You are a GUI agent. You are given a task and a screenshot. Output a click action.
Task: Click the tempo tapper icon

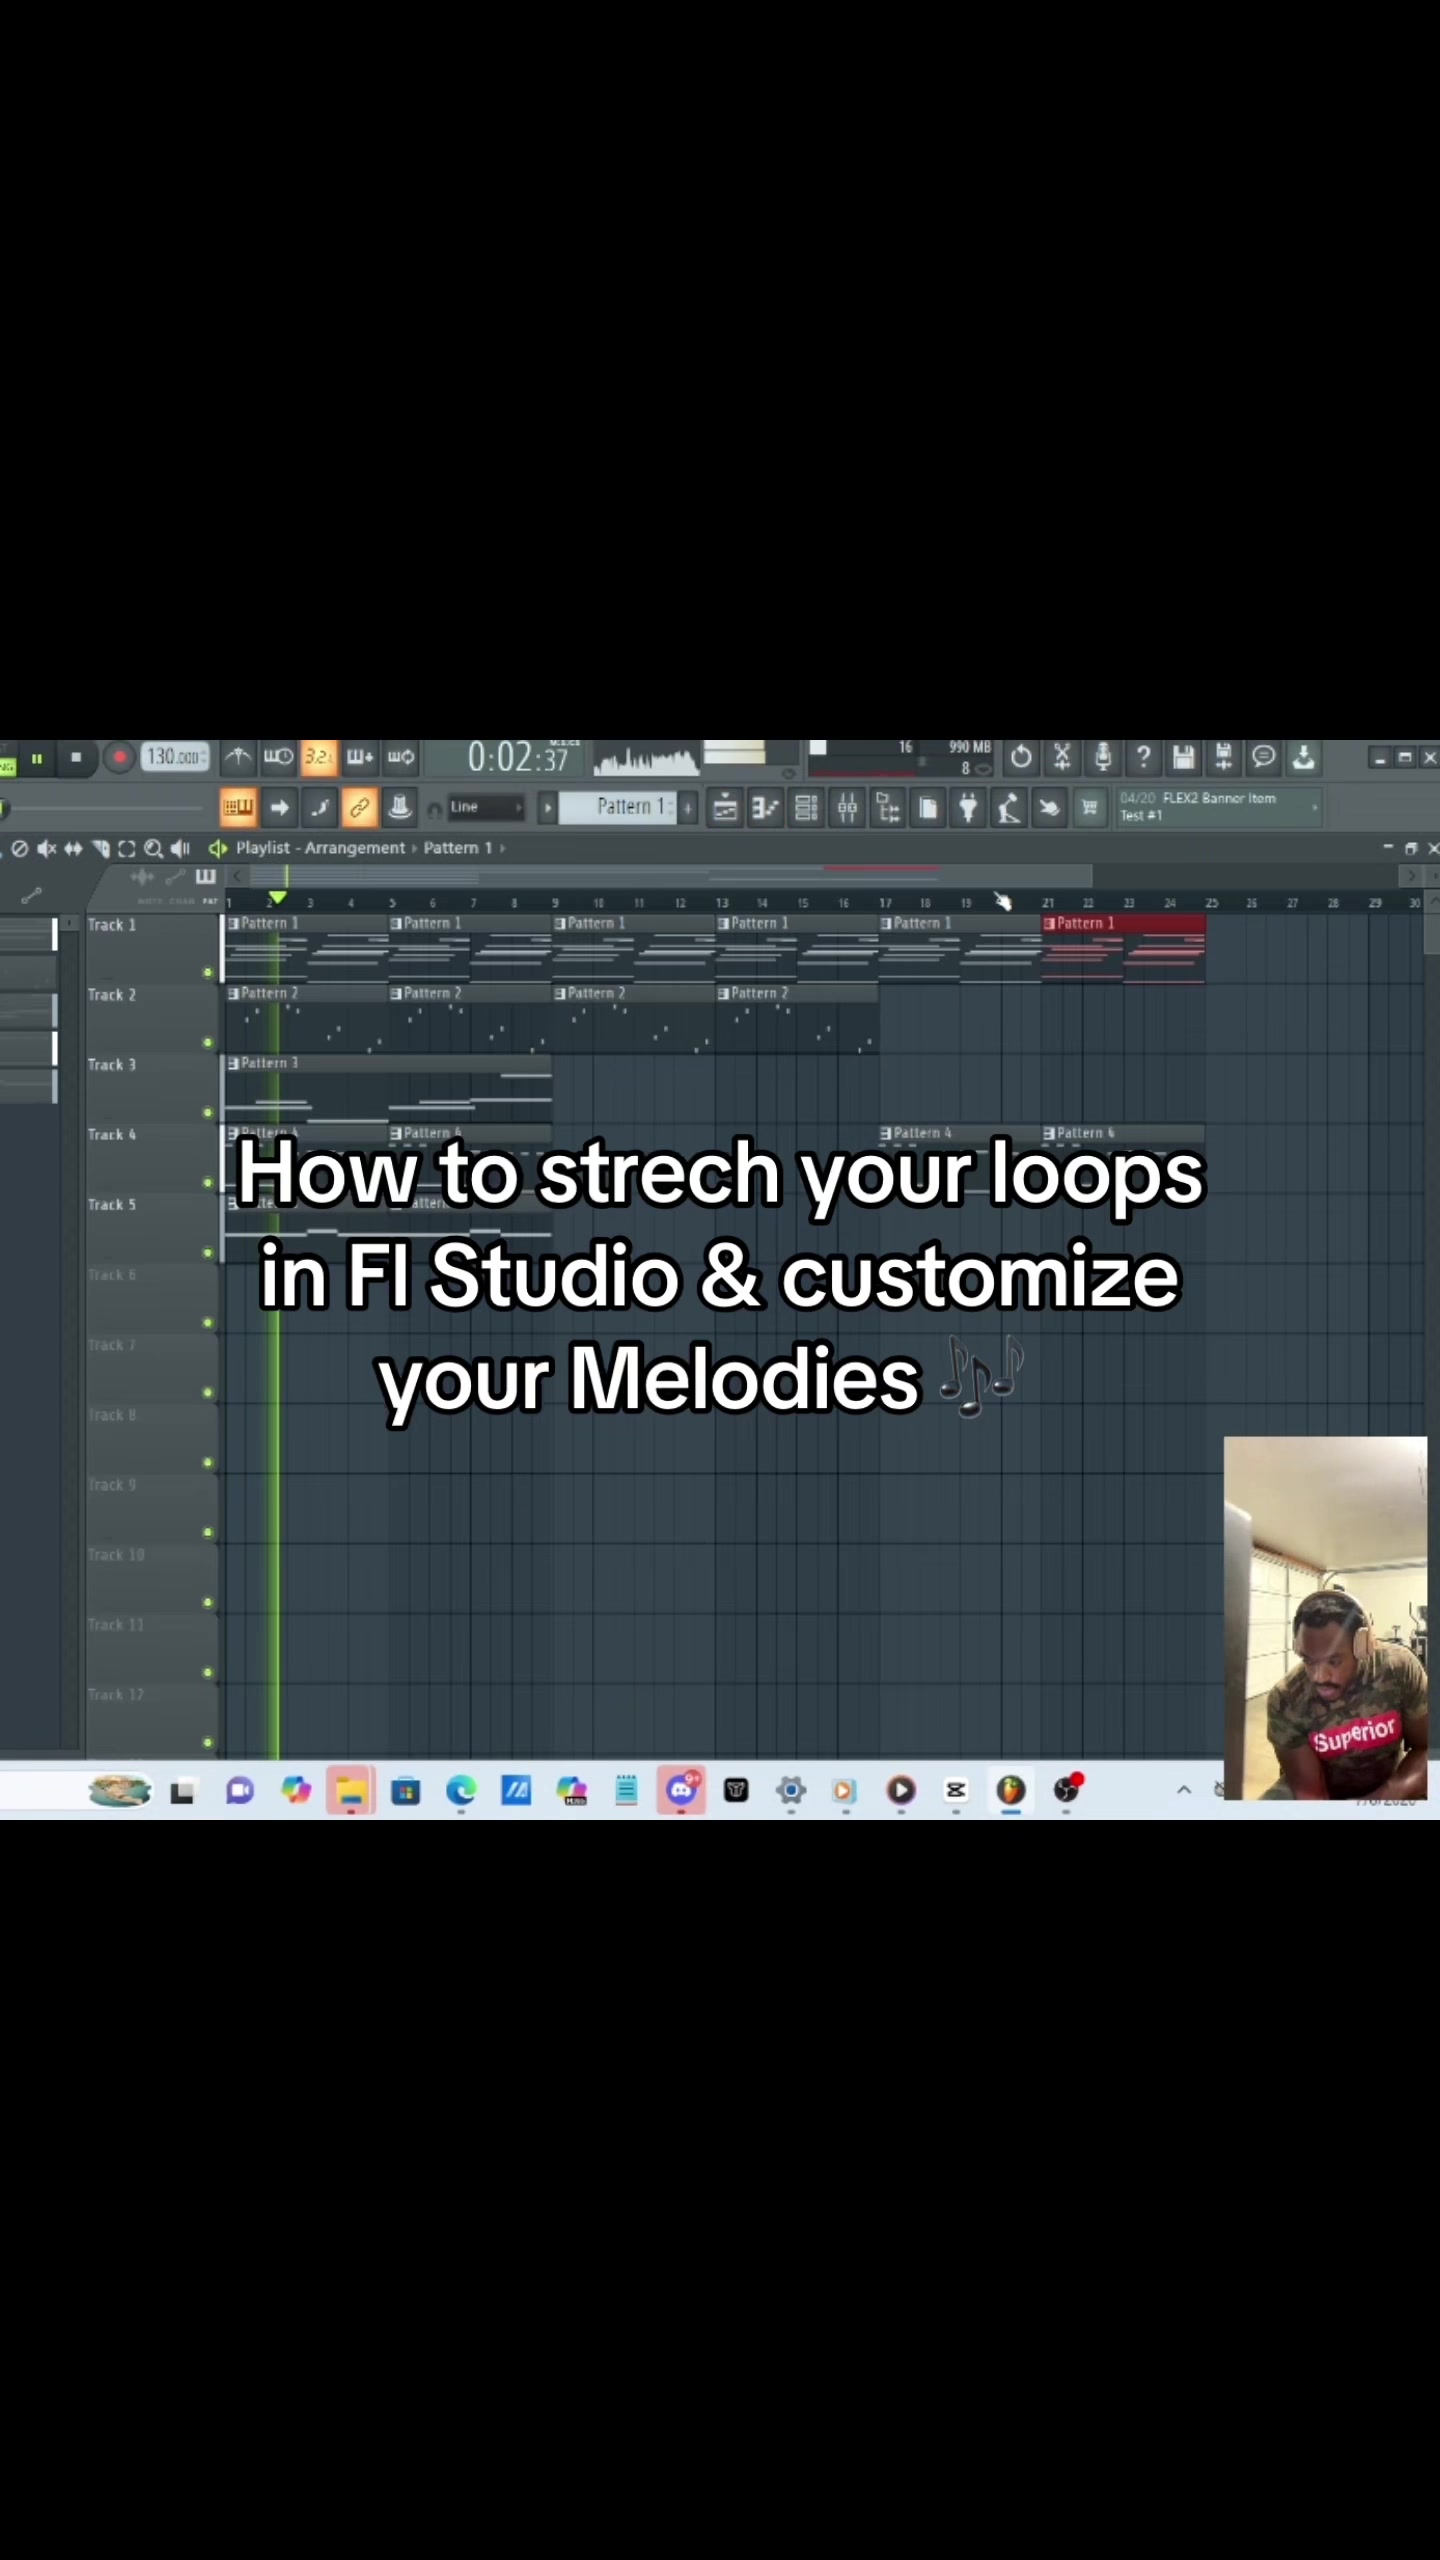click(x=1008, y=808)
